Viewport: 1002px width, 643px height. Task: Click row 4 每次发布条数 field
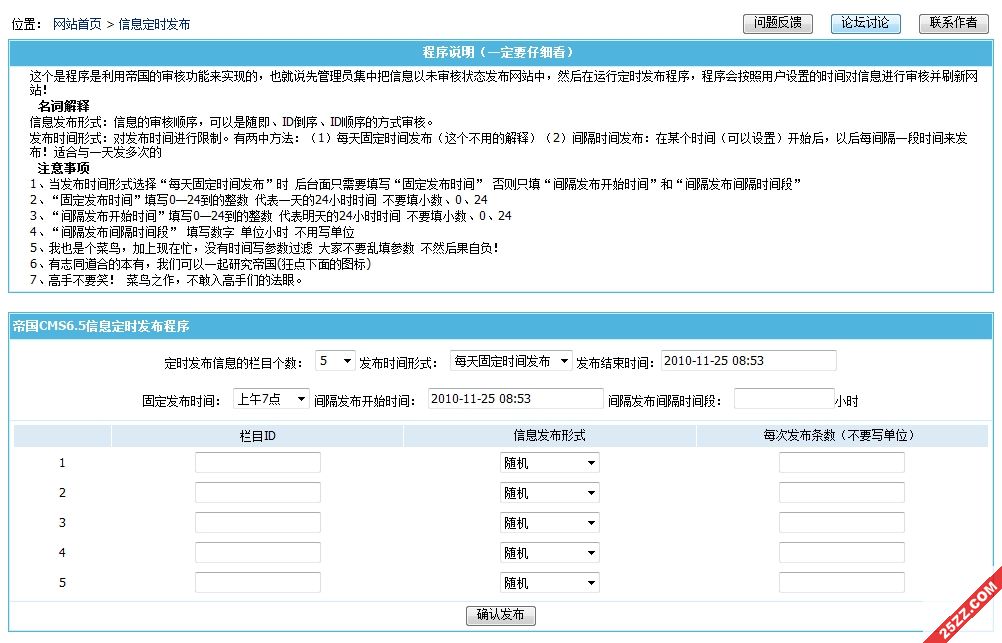pyautogui.click(x=842, y=552)
